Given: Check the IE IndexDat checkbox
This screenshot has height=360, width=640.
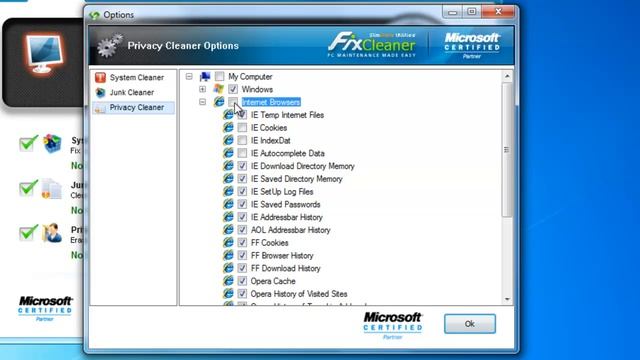Looking at the screenshot, I should pyautogui.click(x=242, y=140).
